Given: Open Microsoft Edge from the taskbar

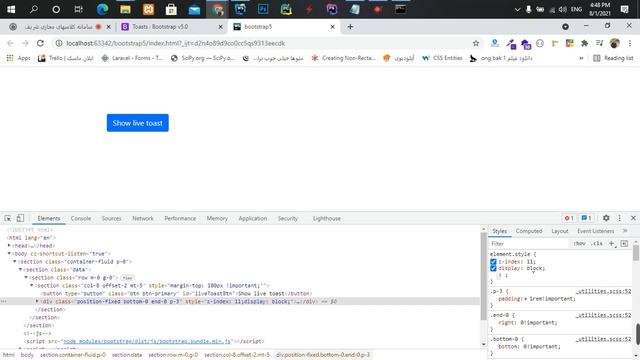Looking at the screenshot, I should click(102, 9).
